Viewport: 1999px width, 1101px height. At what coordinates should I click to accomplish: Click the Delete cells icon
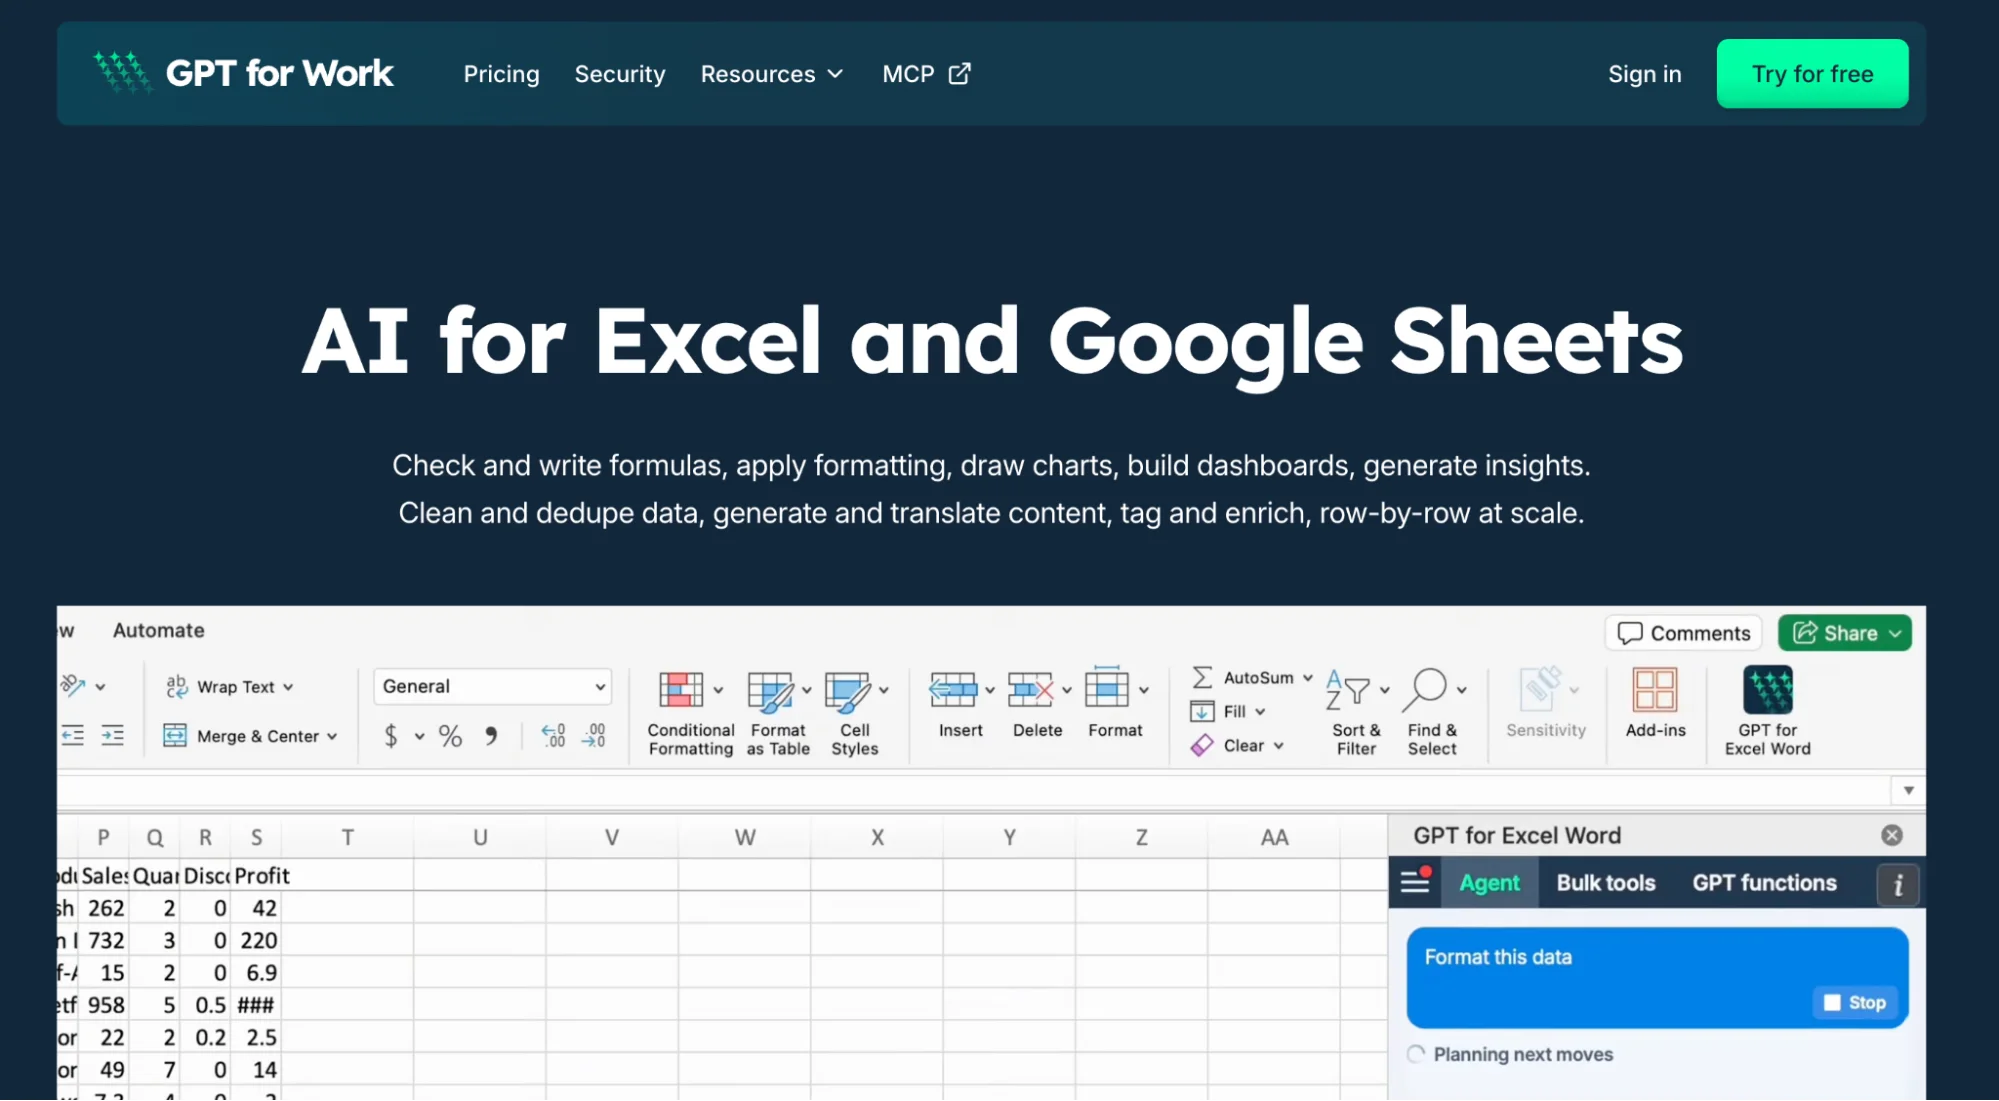[1030, 690]
